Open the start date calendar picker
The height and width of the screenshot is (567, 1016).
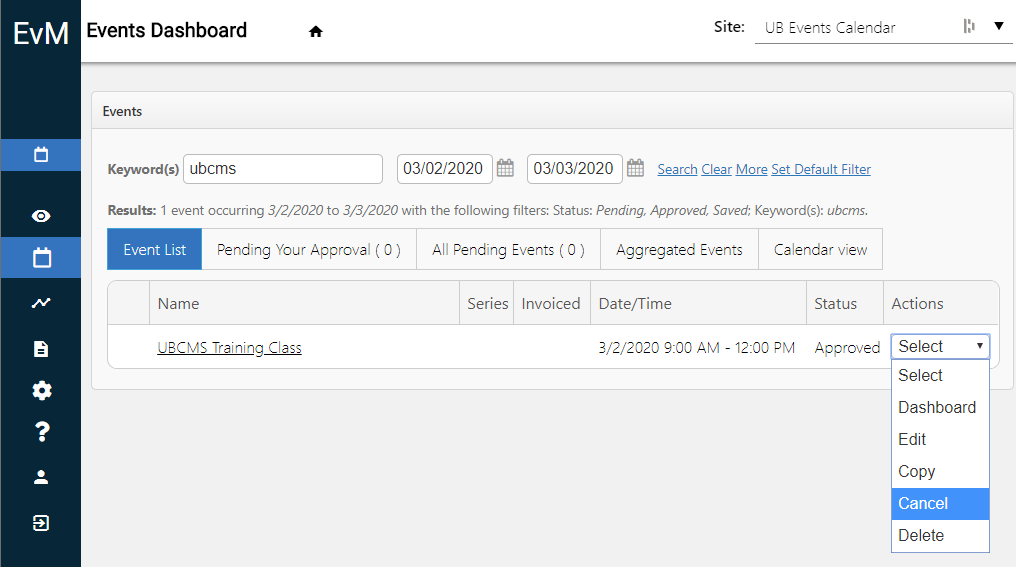(x=506, y=169)
